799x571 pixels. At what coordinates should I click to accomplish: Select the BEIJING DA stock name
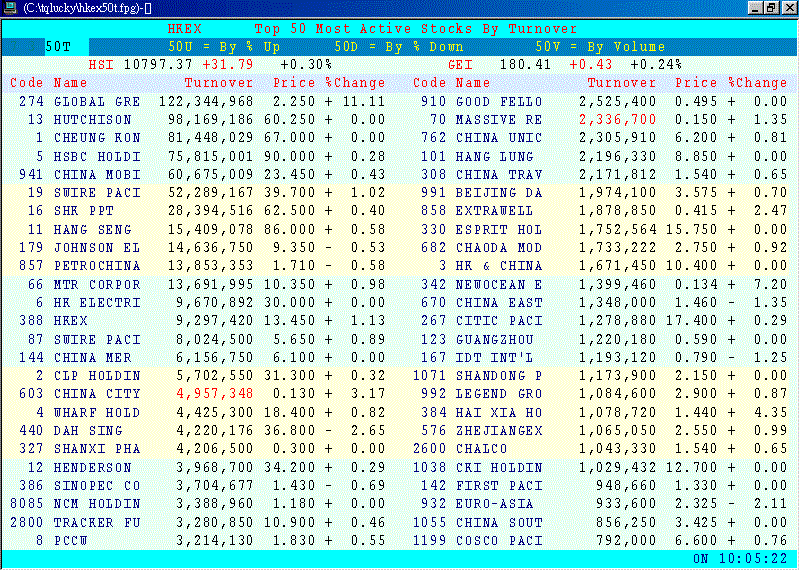tap(499, 193)
